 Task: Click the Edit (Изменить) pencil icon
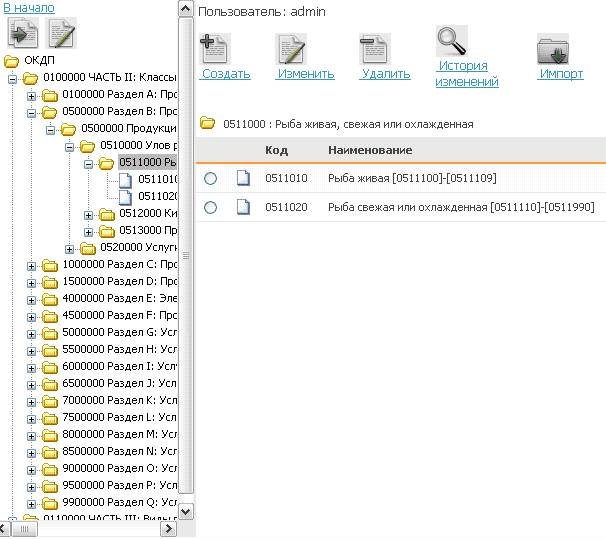[291, 49]
